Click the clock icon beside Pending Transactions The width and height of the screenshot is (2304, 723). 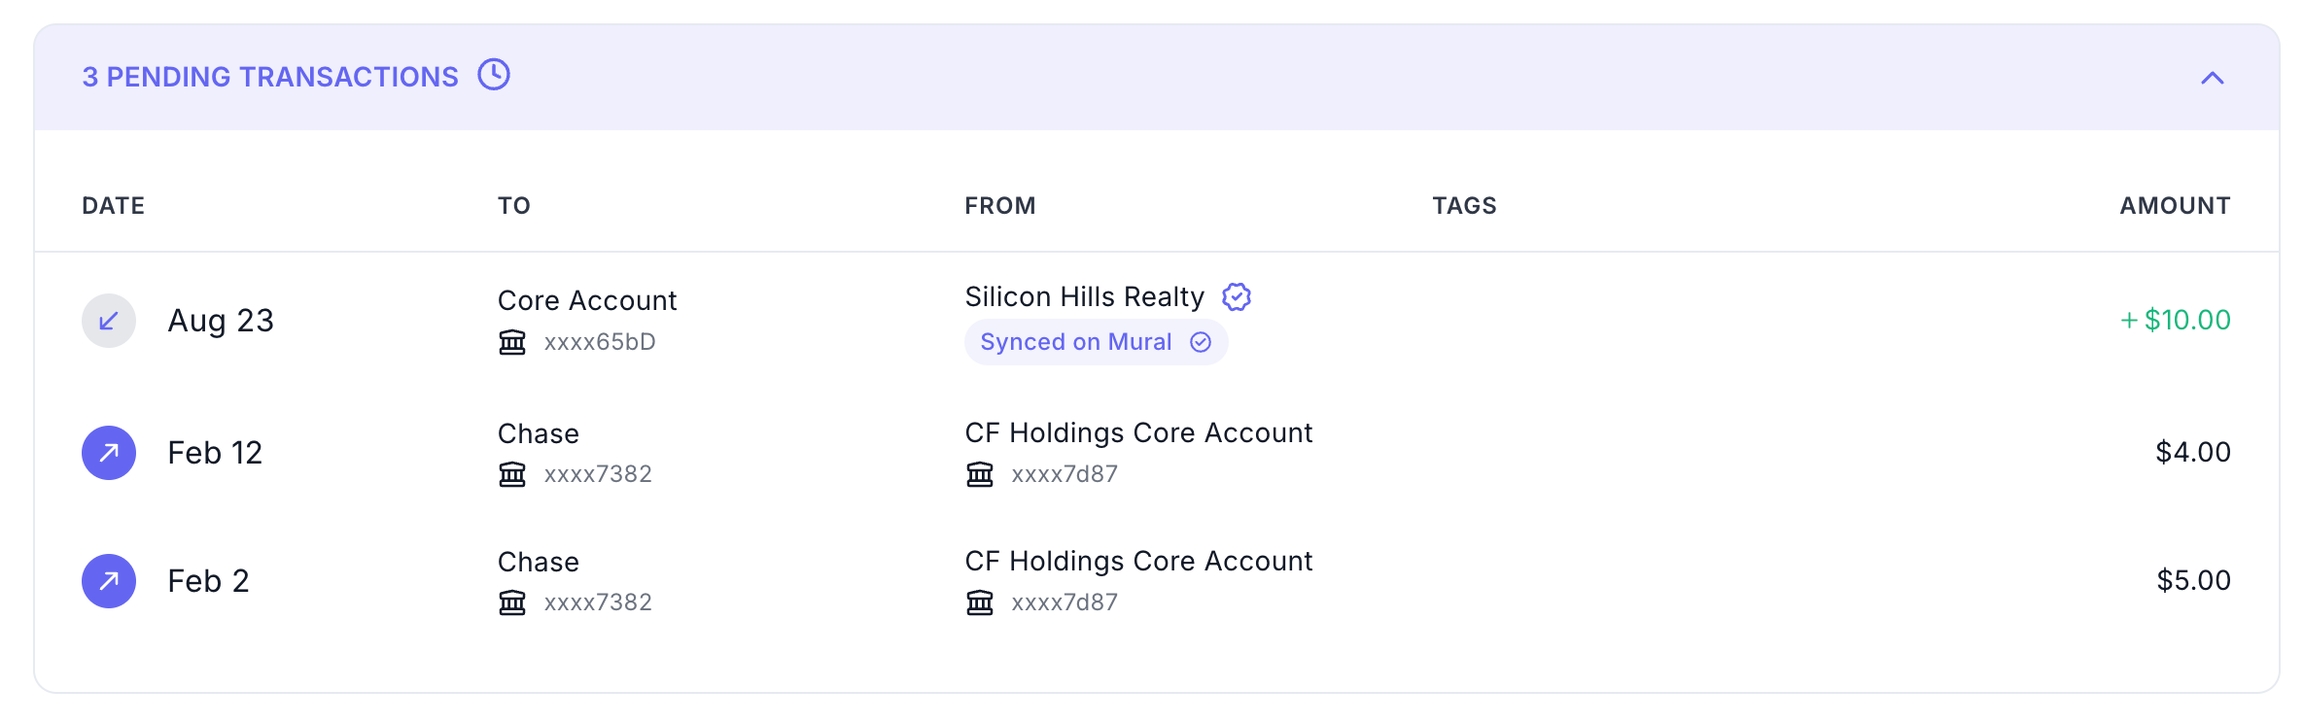494,75
